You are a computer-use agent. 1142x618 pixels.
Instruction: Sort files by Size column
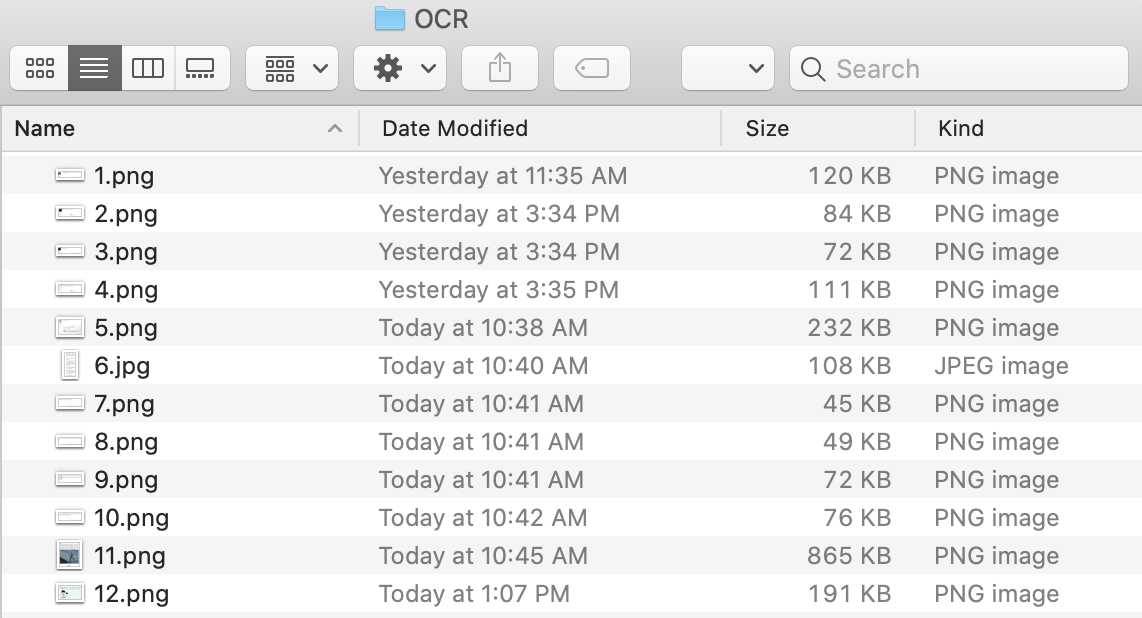coord(817,128)
